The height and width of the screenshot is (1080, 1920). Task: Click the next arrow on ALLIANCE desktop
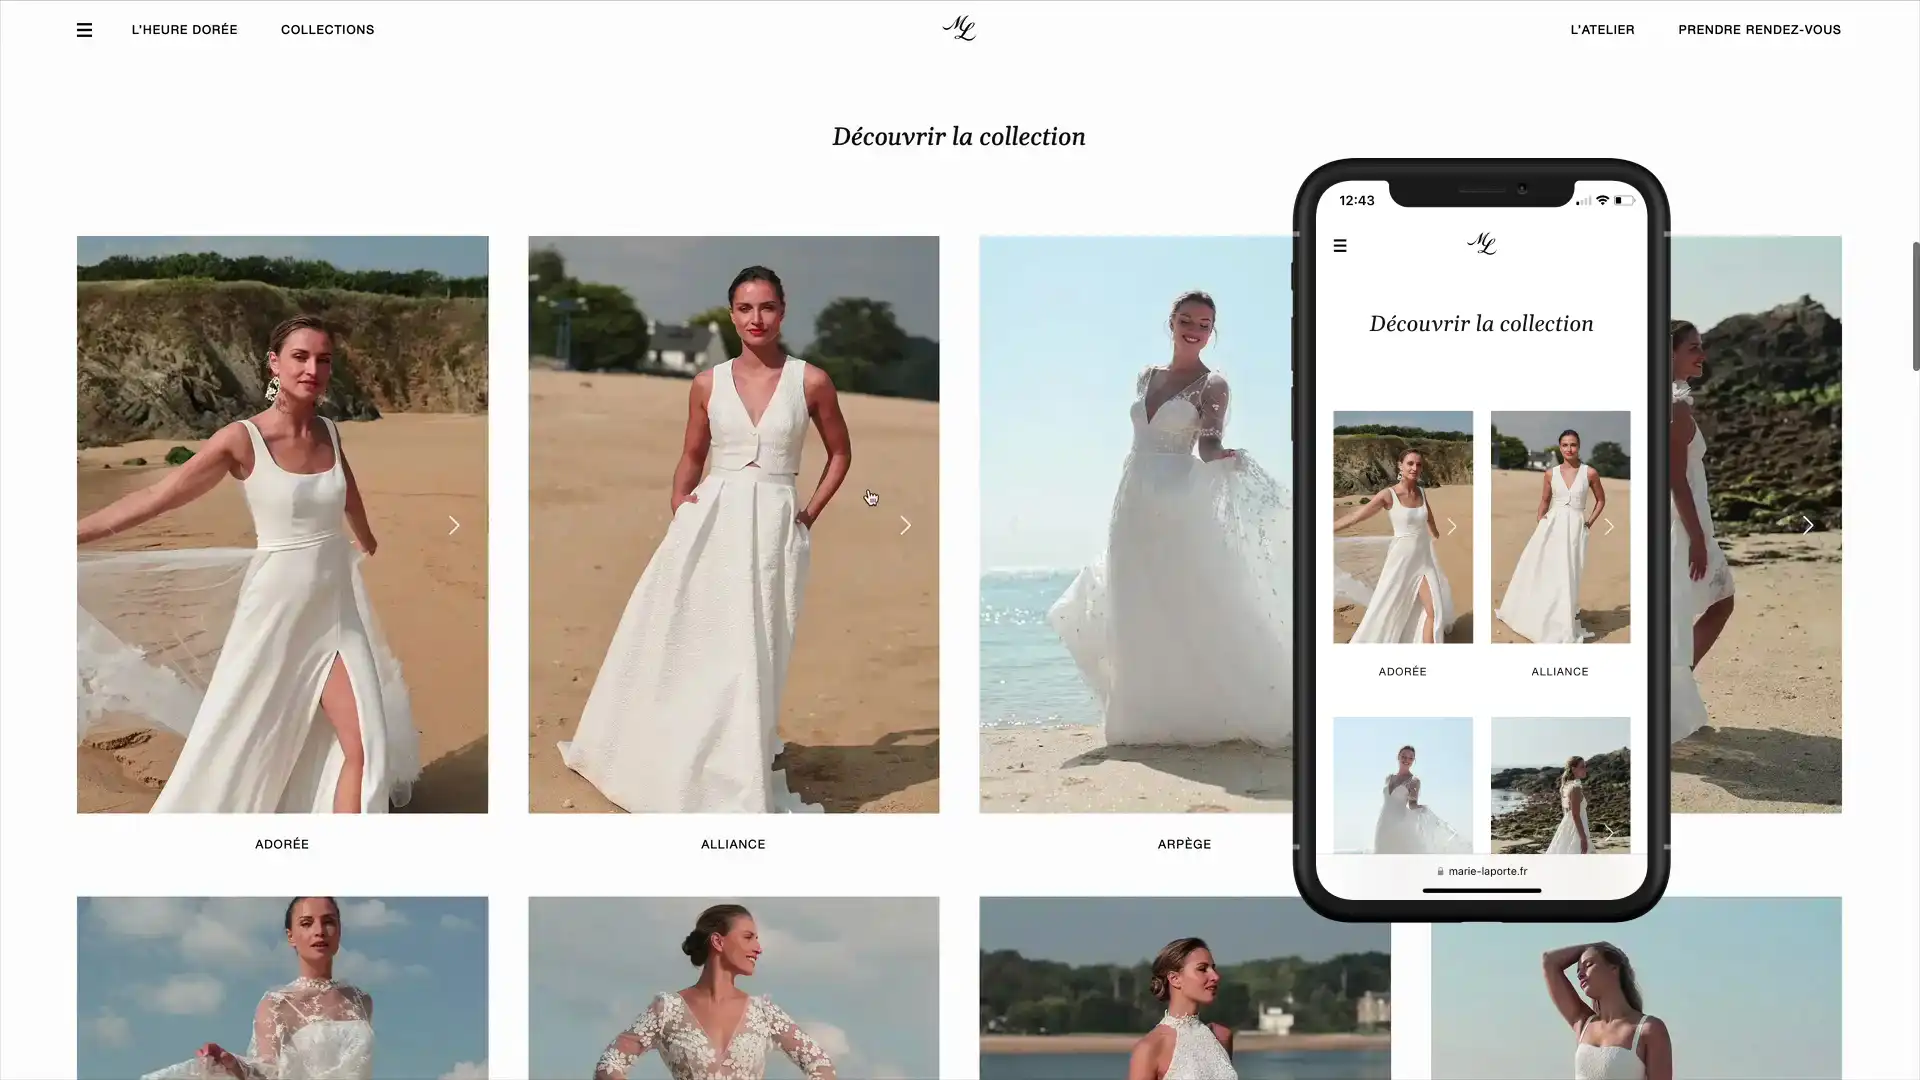(905, 524)
